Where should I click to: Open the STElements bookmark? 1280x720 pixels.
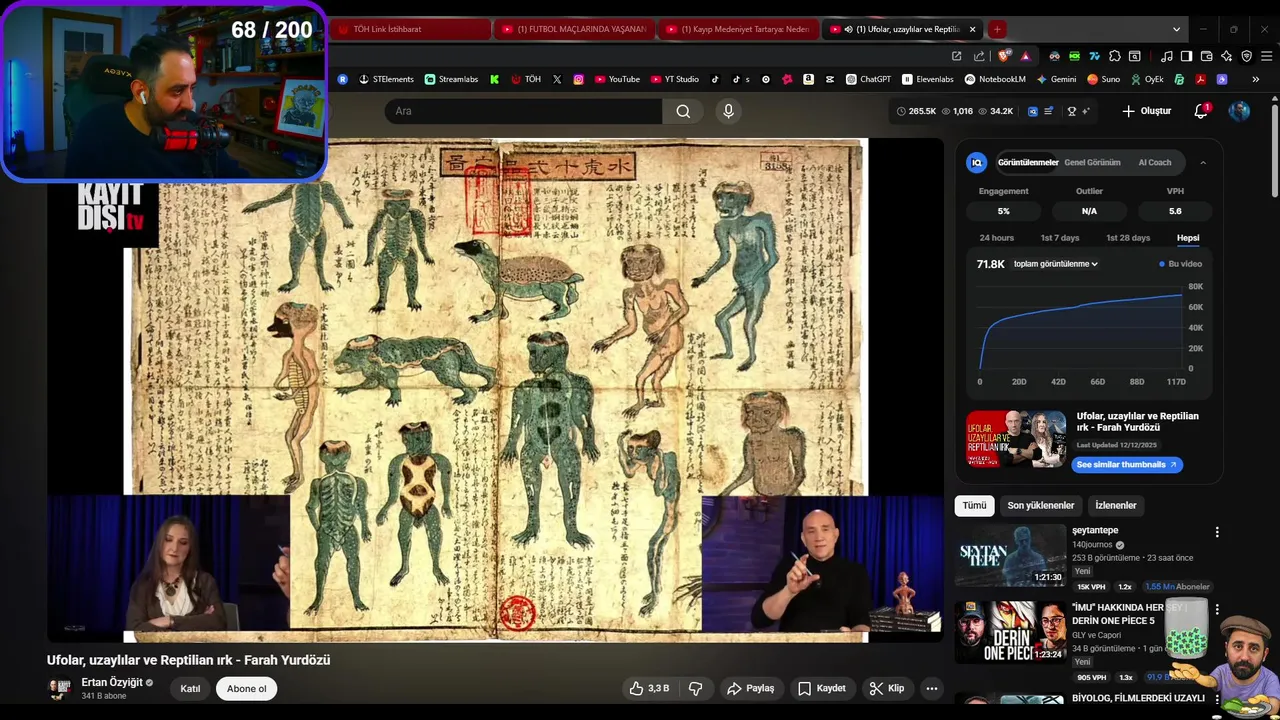[x=386, y=79]
